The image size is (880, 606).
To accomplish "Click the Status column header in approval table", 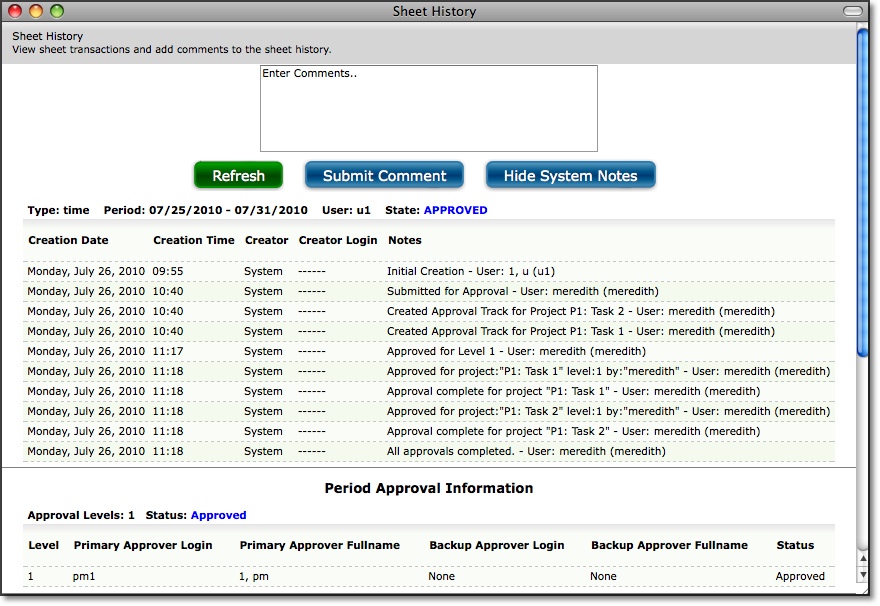I will 795,545.
